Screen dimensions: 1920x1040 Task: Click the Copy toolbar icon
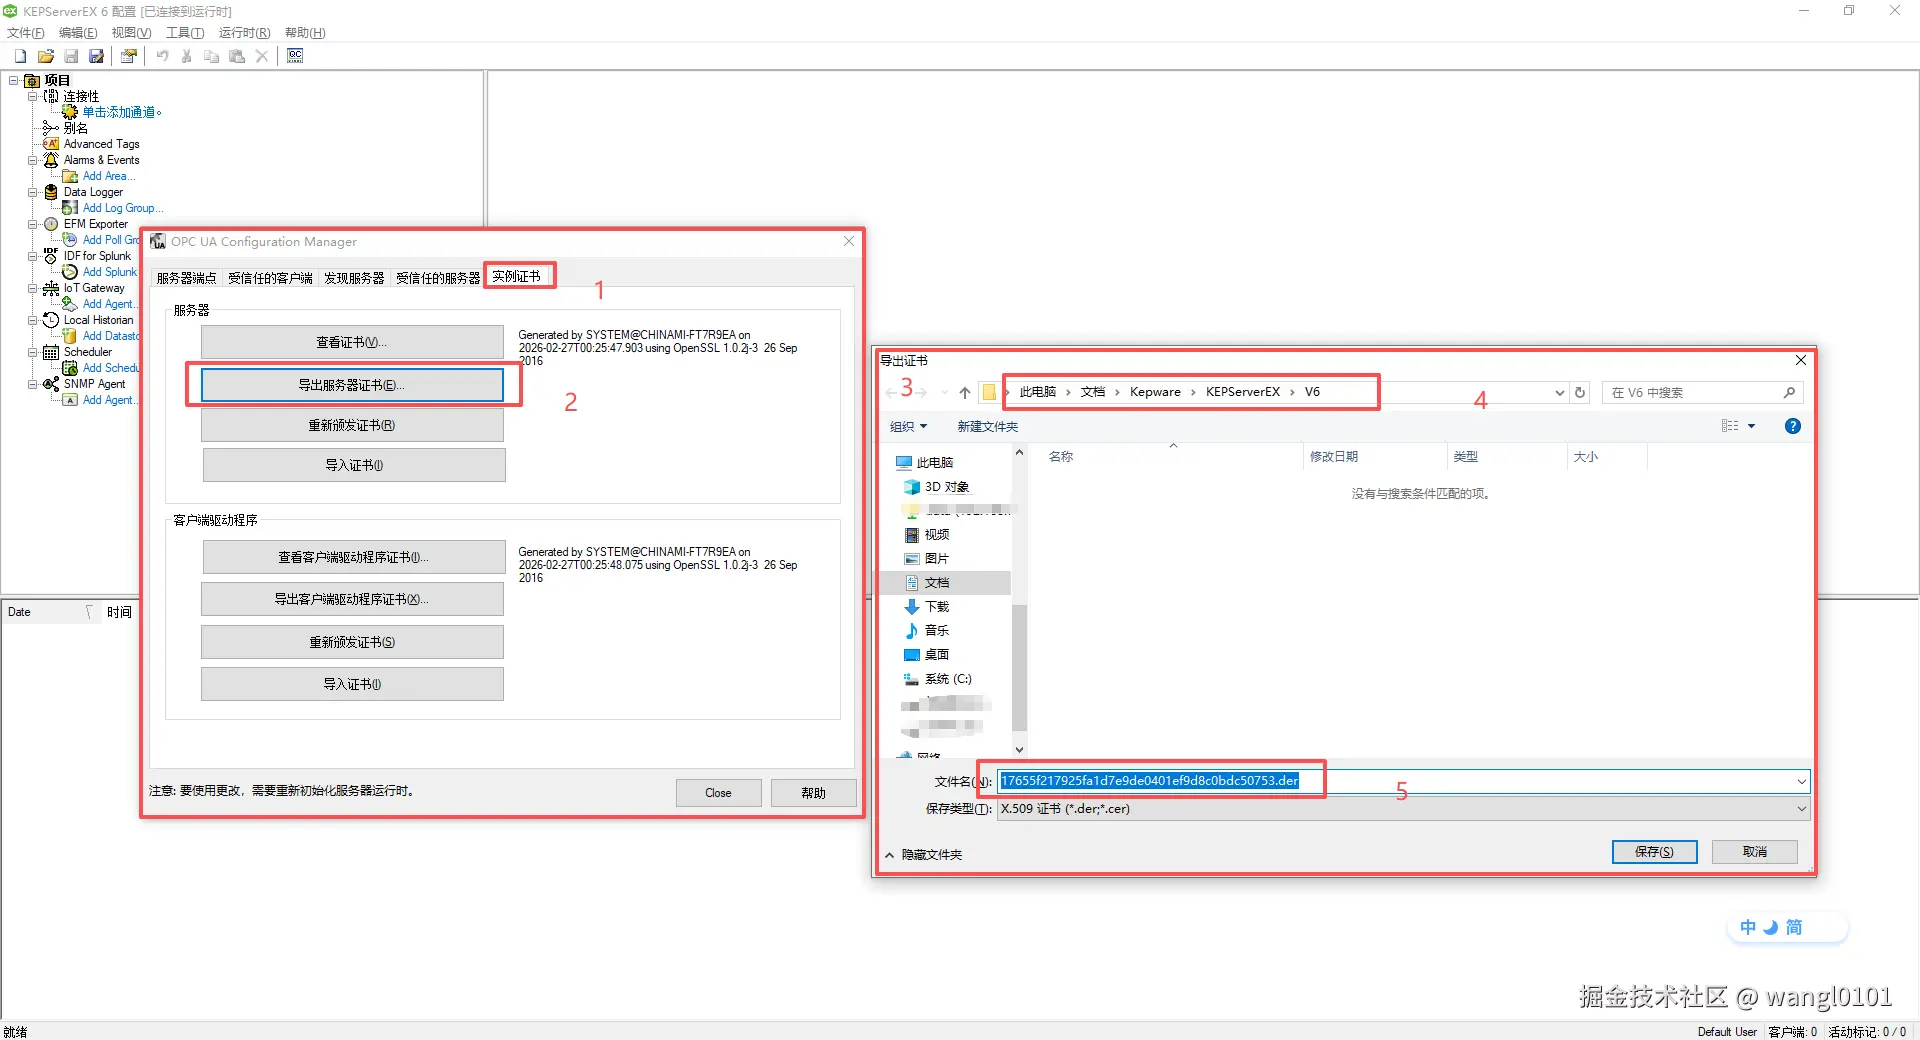pyautogui.click(x=211, y=56)
